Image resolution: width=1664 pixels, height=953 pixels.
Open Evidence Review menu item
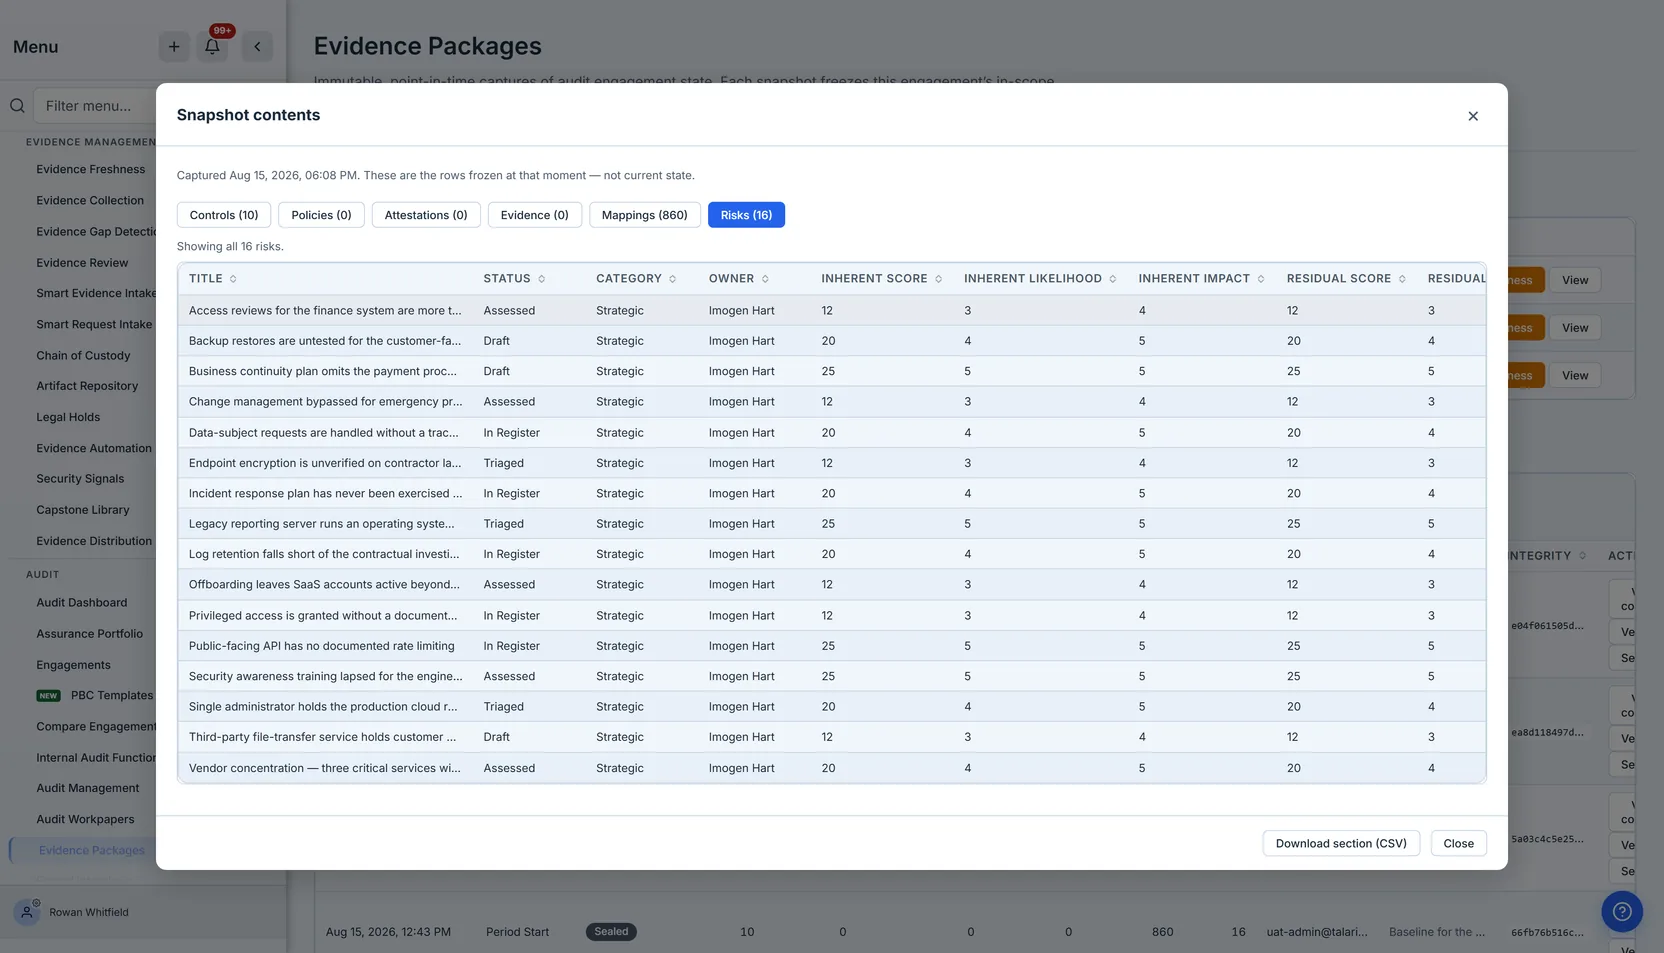pyautogui.click(x=82, y=263)
